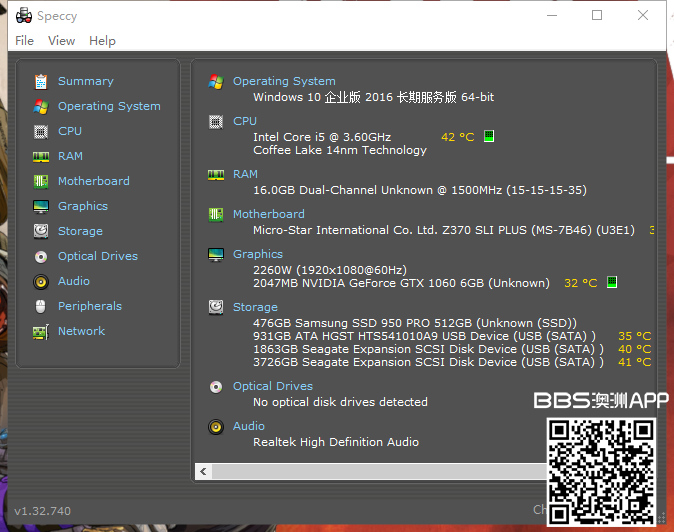Open Peripherals section from sidebar

click(90, 306)
